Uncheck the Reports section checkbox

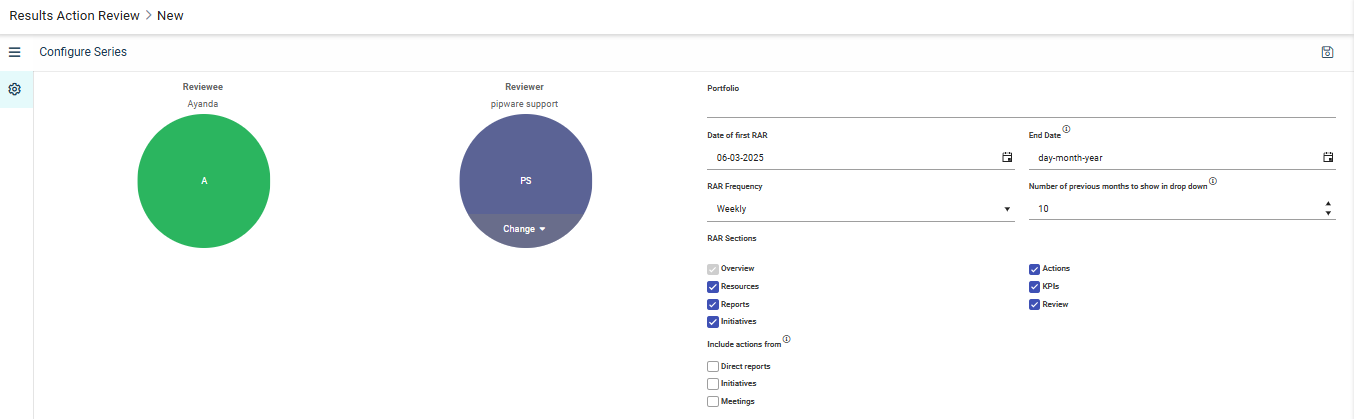[x=713, y=304]
